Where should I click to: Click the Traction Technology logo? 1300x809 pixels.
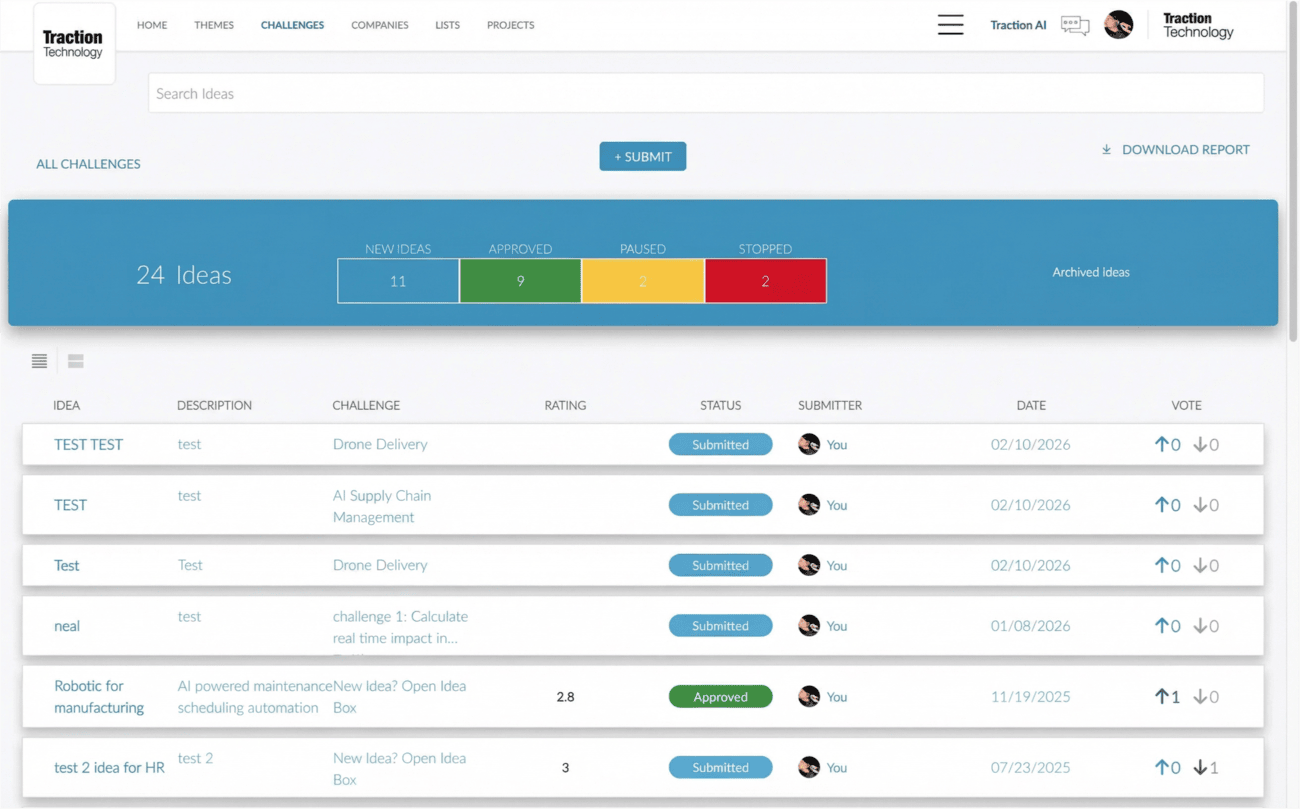74,42
